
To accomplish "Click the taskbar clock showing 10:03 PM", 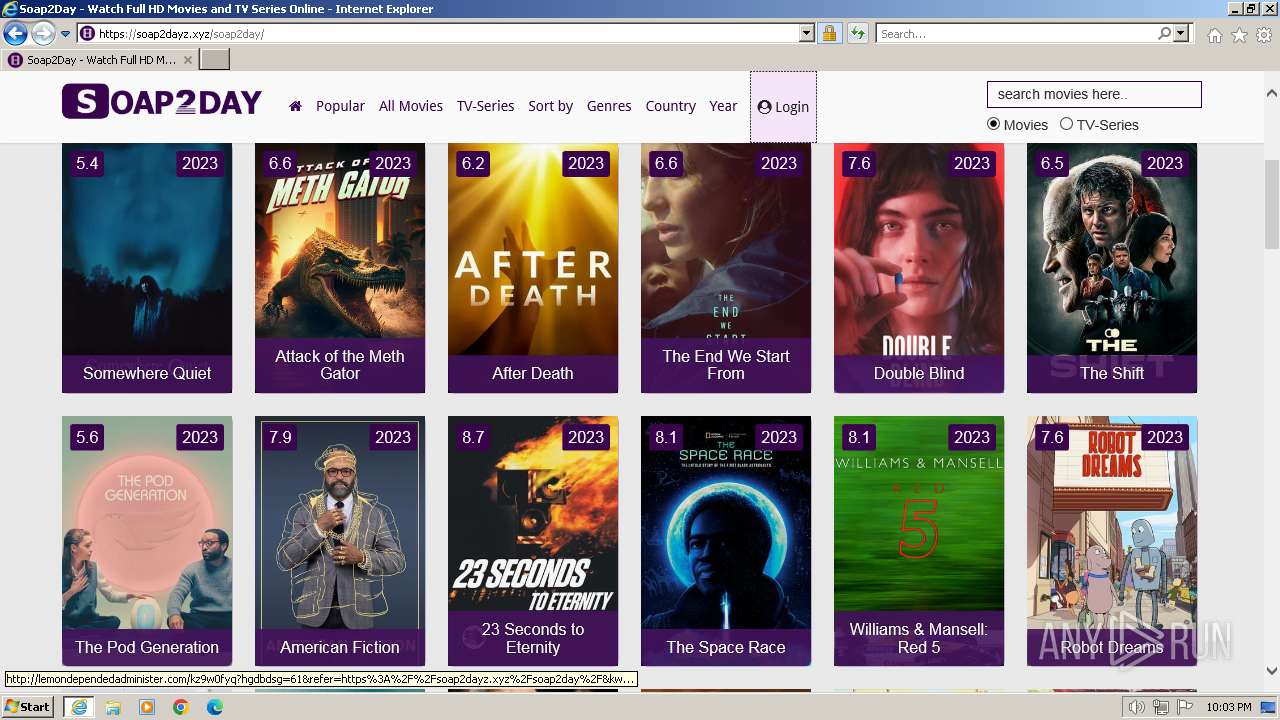I will click(x=1229, y=707).
